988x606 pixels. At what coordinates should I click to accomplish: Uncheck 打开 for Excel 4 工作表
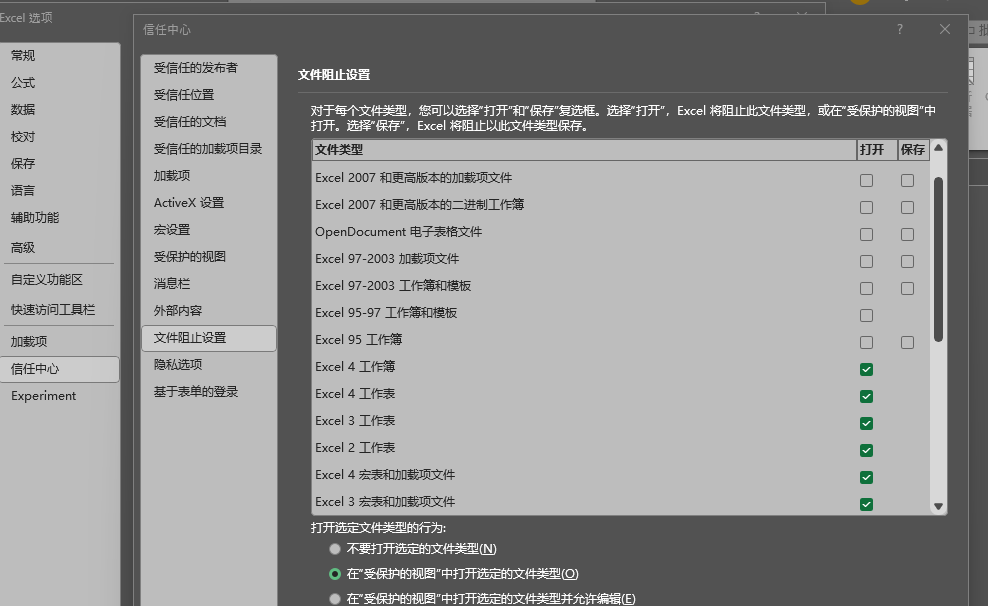pyautogui.click(x=866, y=397)
